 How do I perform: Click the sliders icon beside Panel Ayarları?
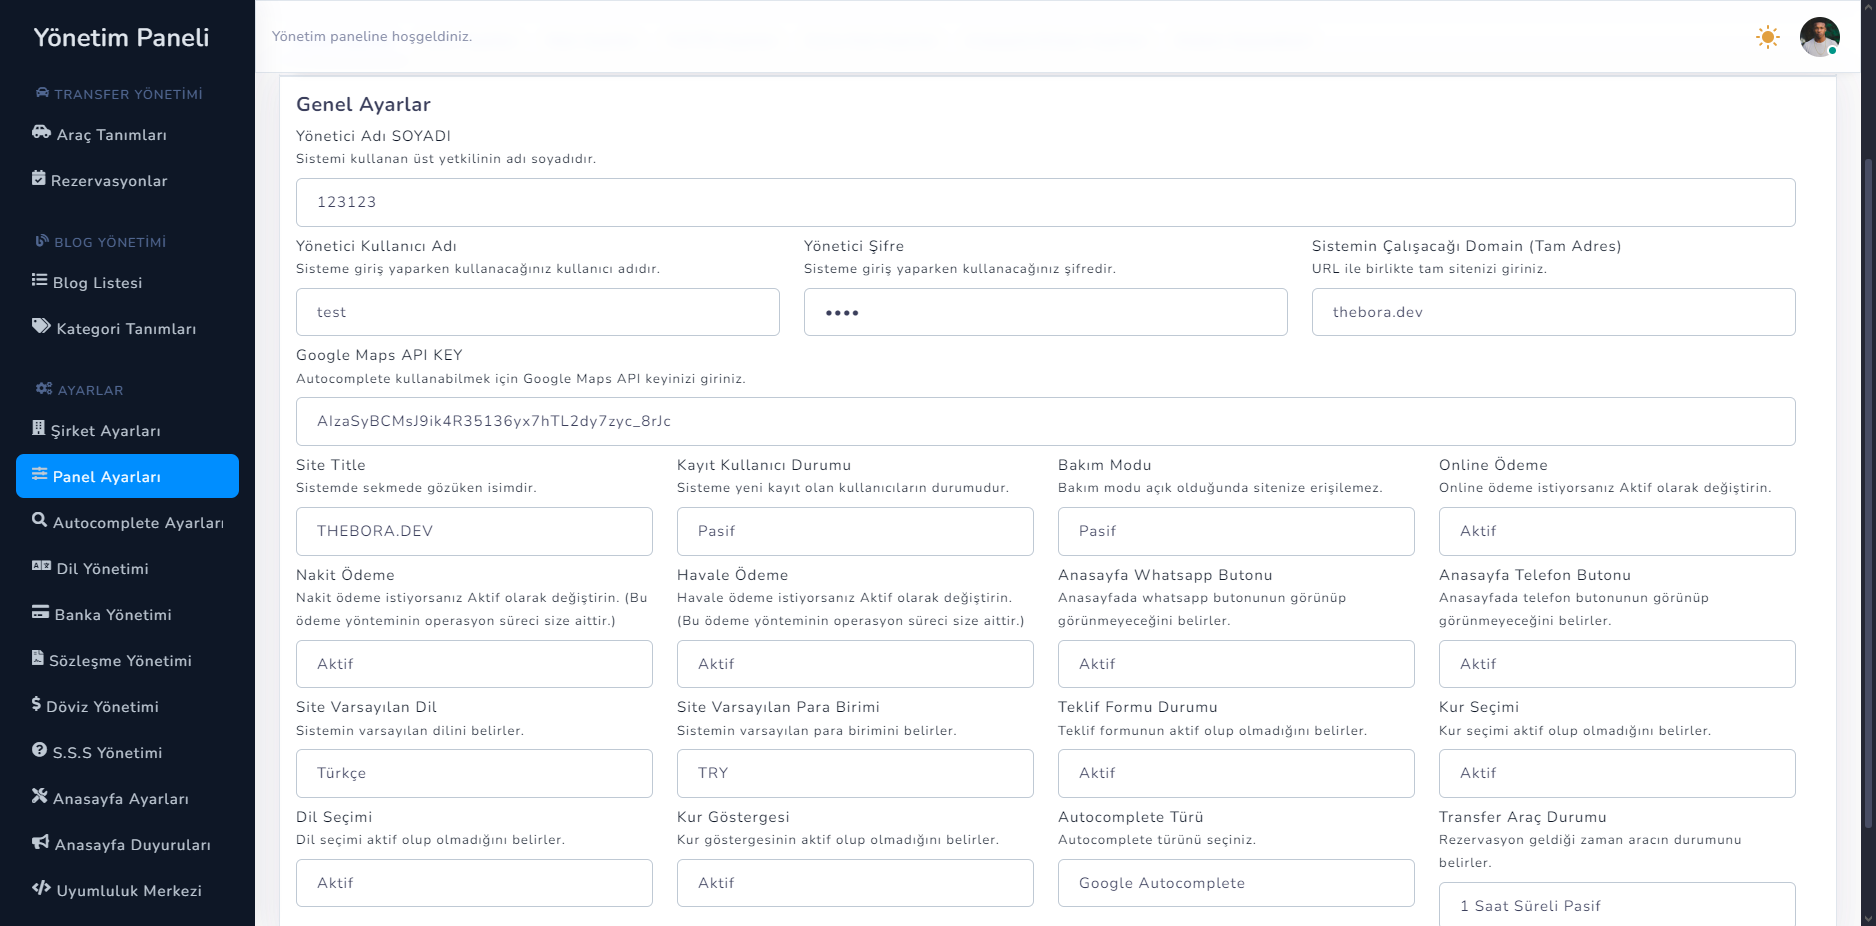click(x=40, y=474)
